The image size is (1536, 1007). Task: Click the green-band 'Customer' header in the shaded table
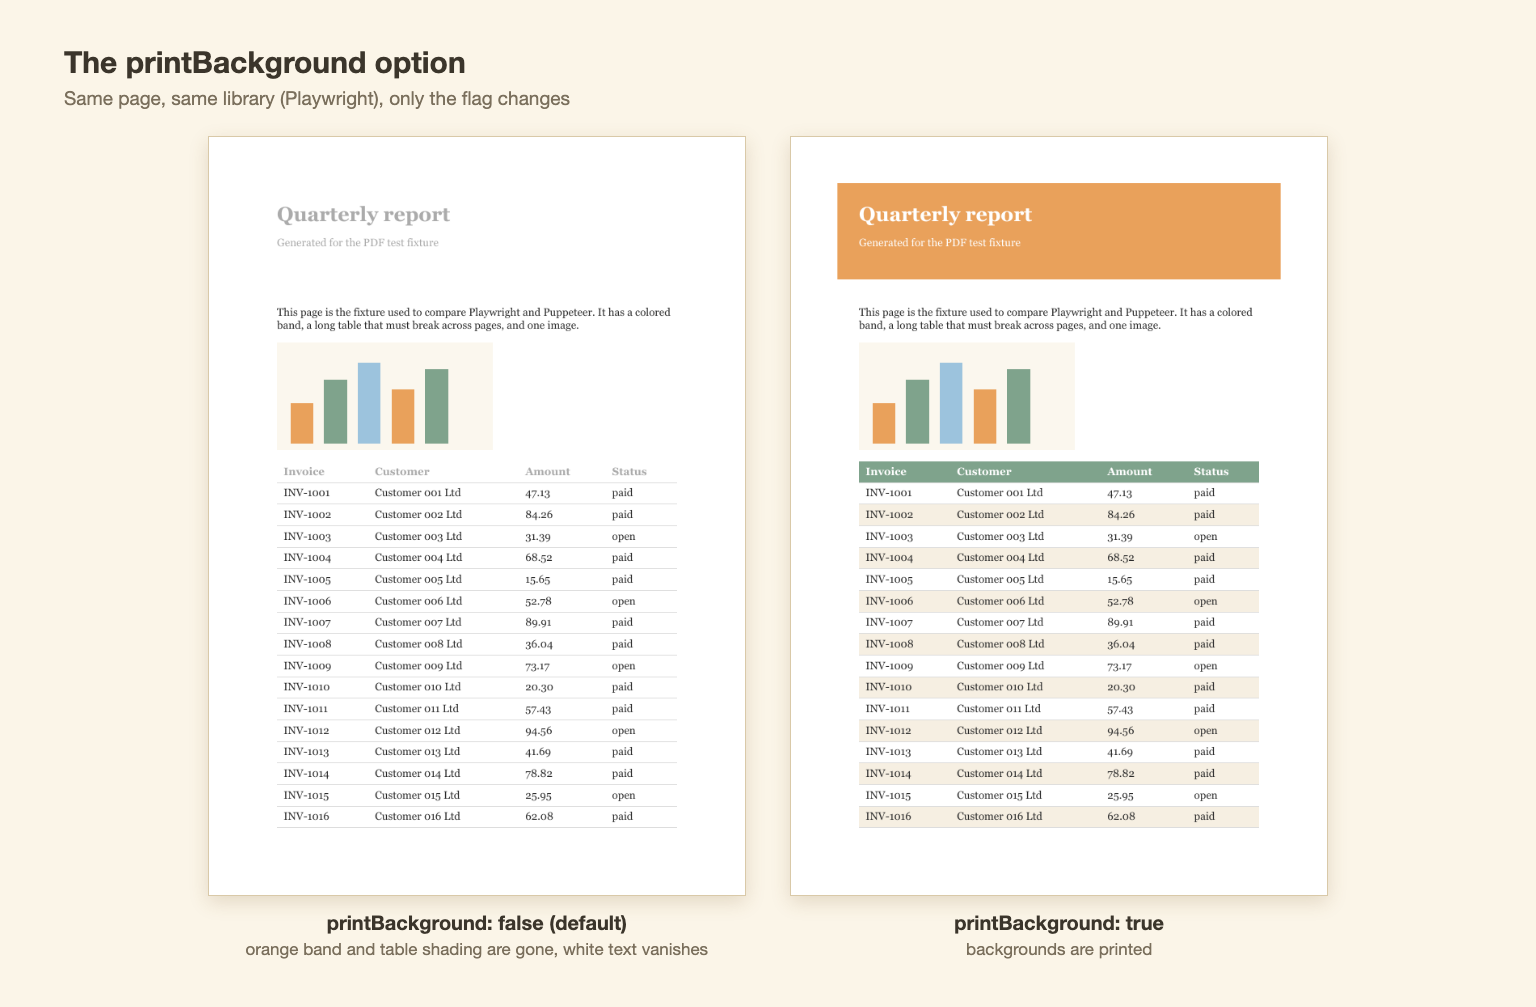(x=984, y=472)
